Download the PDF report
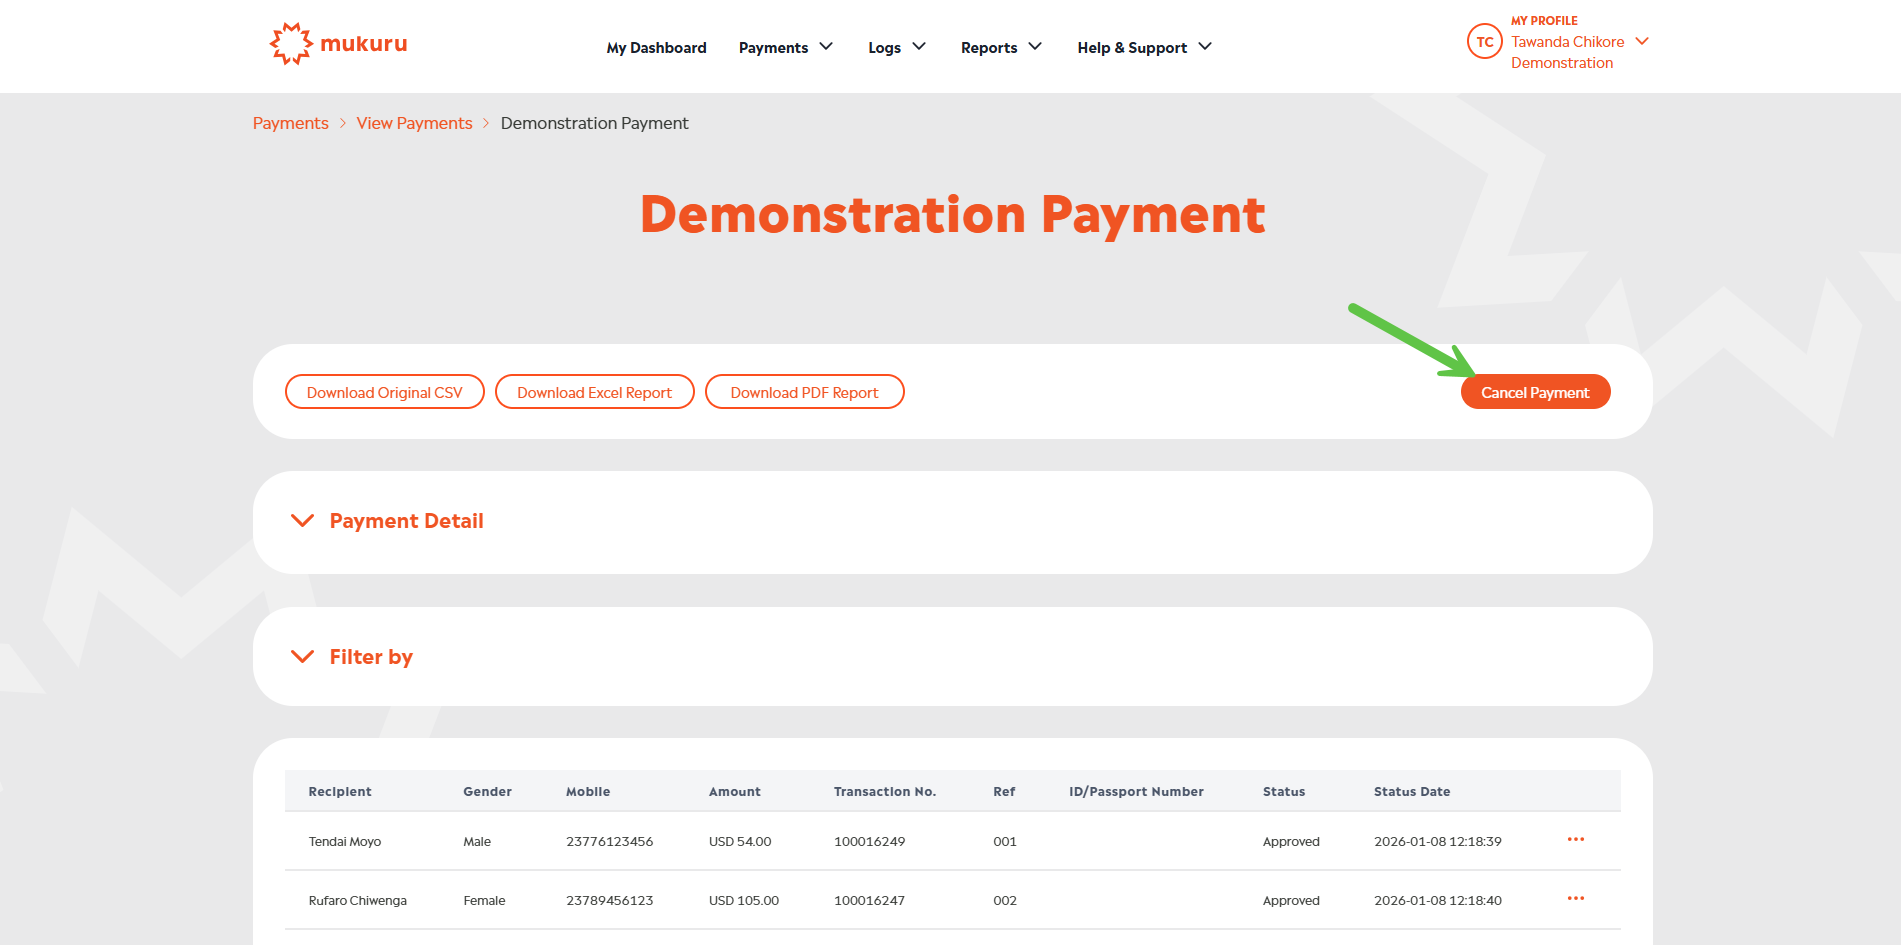The height and width of the screenshot is (945, 1901). pos(804,392)
